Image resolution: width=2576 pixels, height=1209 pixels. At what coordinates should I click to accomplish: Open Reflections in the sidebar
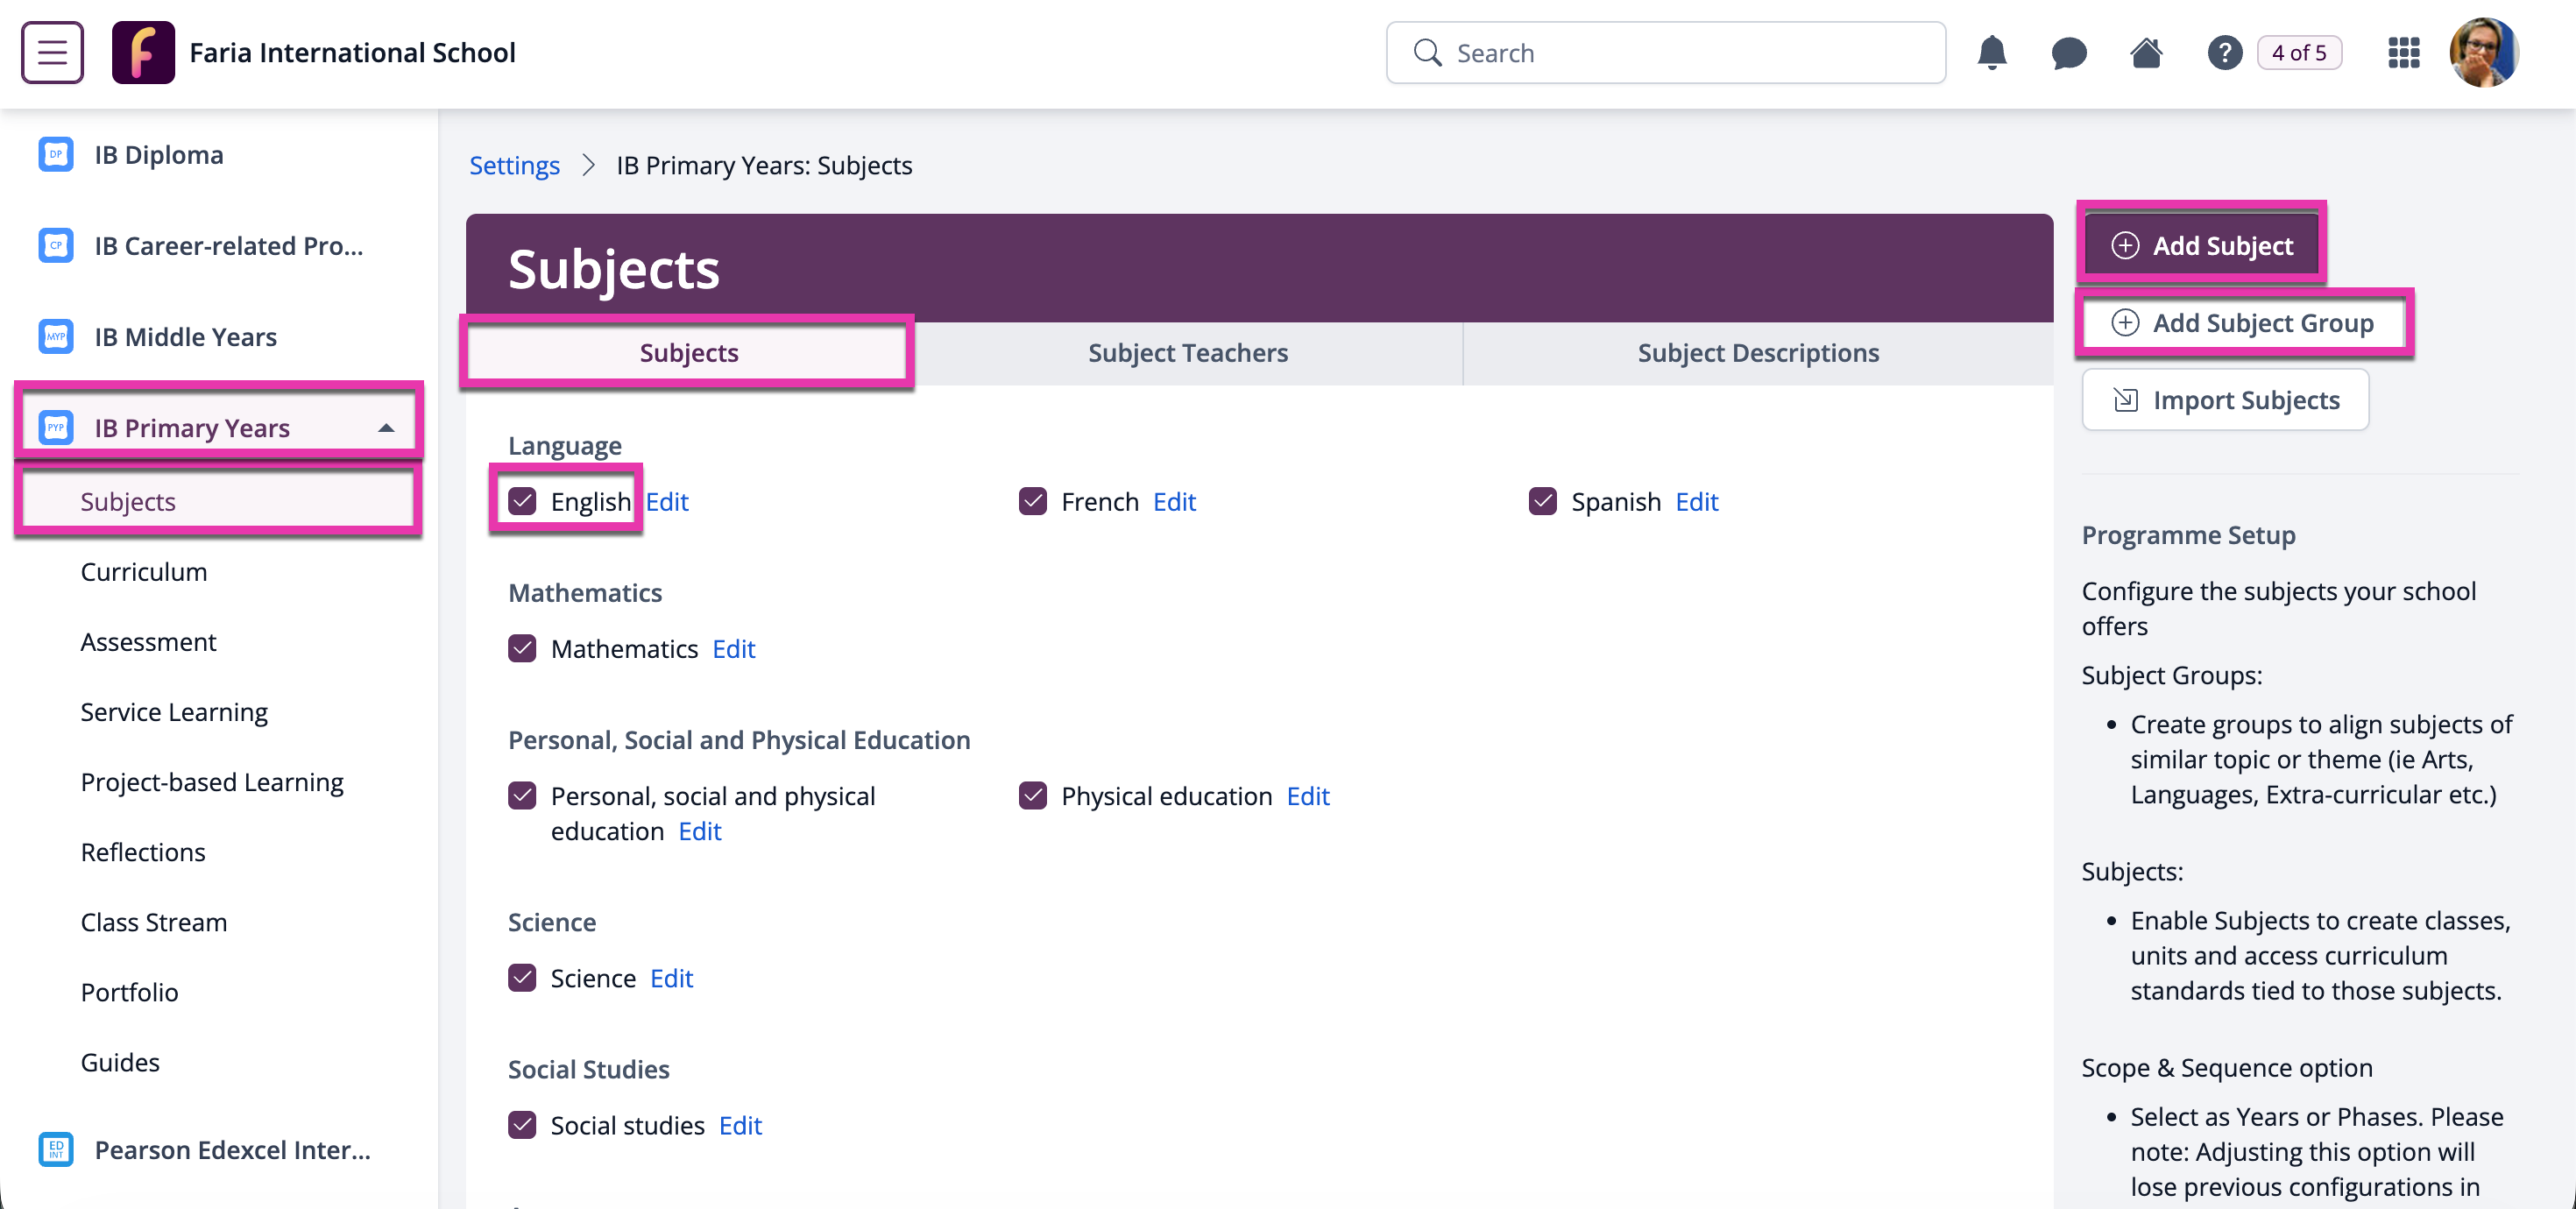(143, 852)
